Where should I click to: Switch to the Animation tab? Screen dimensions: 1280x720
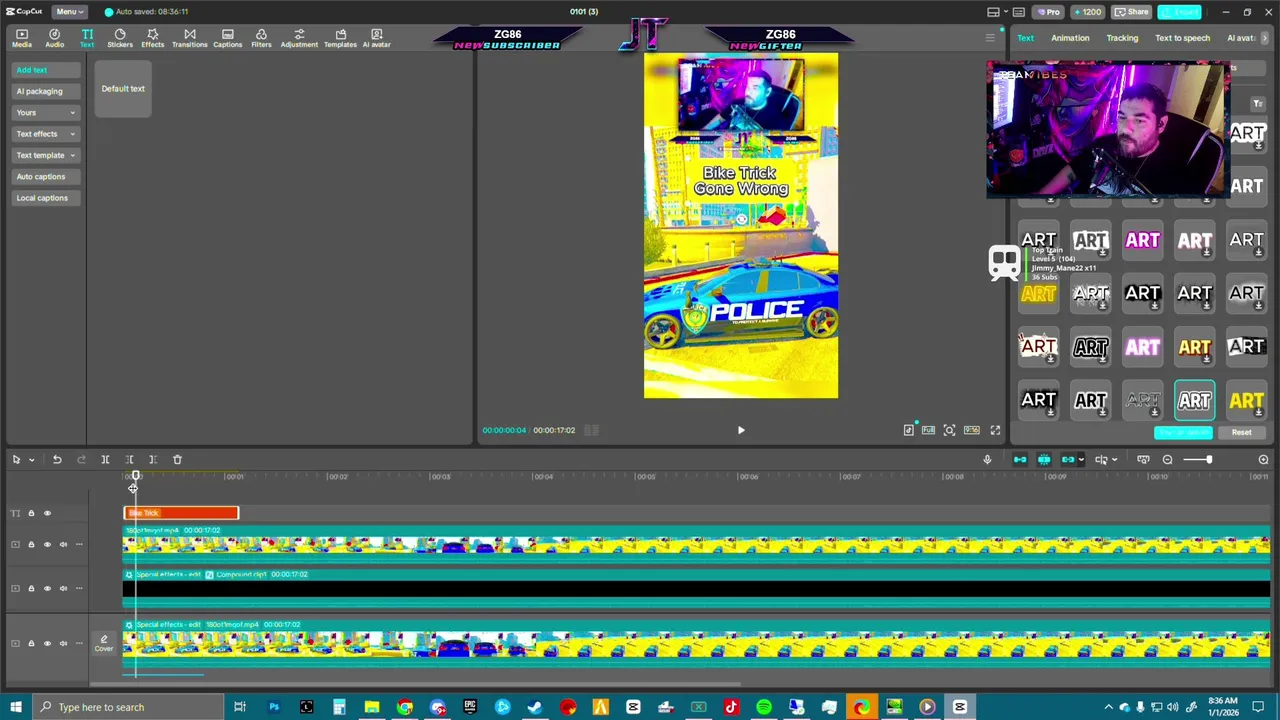(1070, 38)
